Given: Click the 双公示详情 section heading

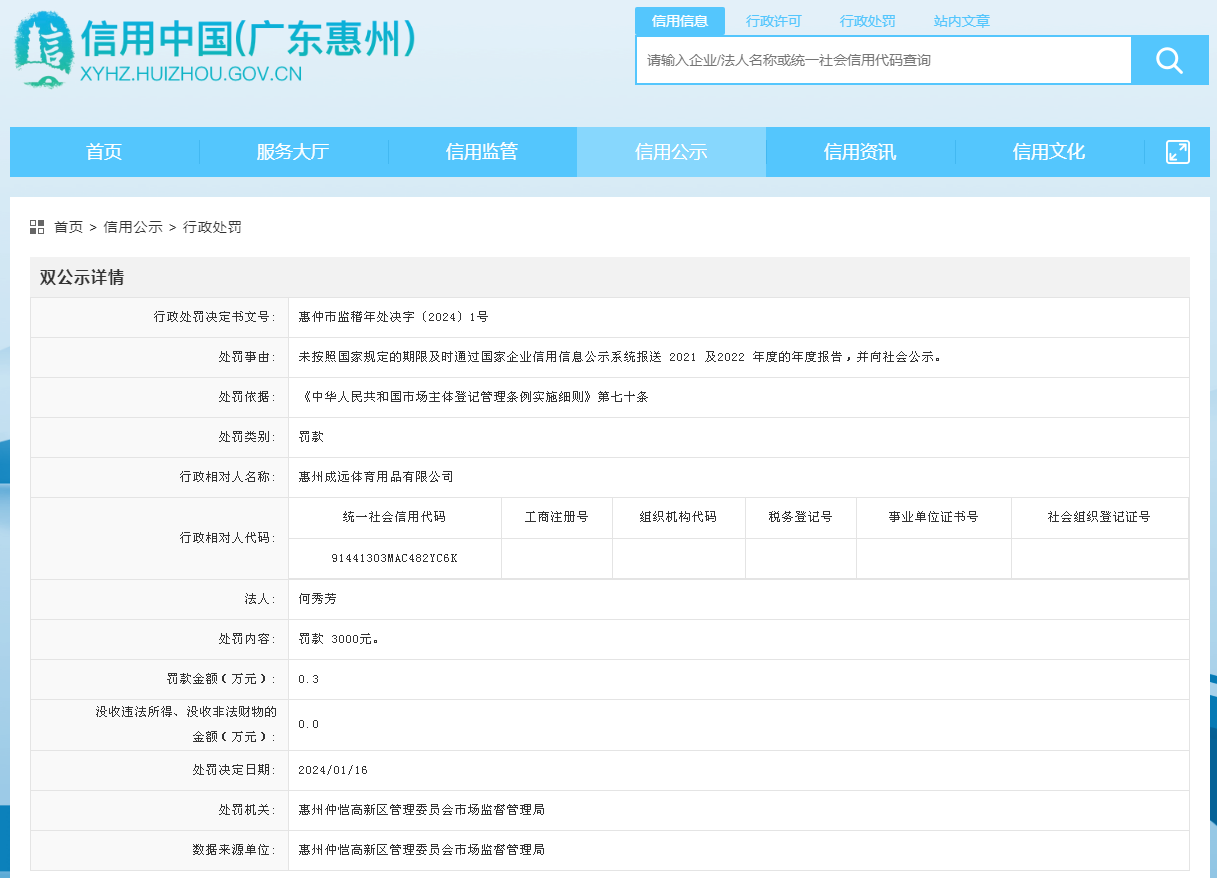Looking at the screenshot, I should coord(82,278).
